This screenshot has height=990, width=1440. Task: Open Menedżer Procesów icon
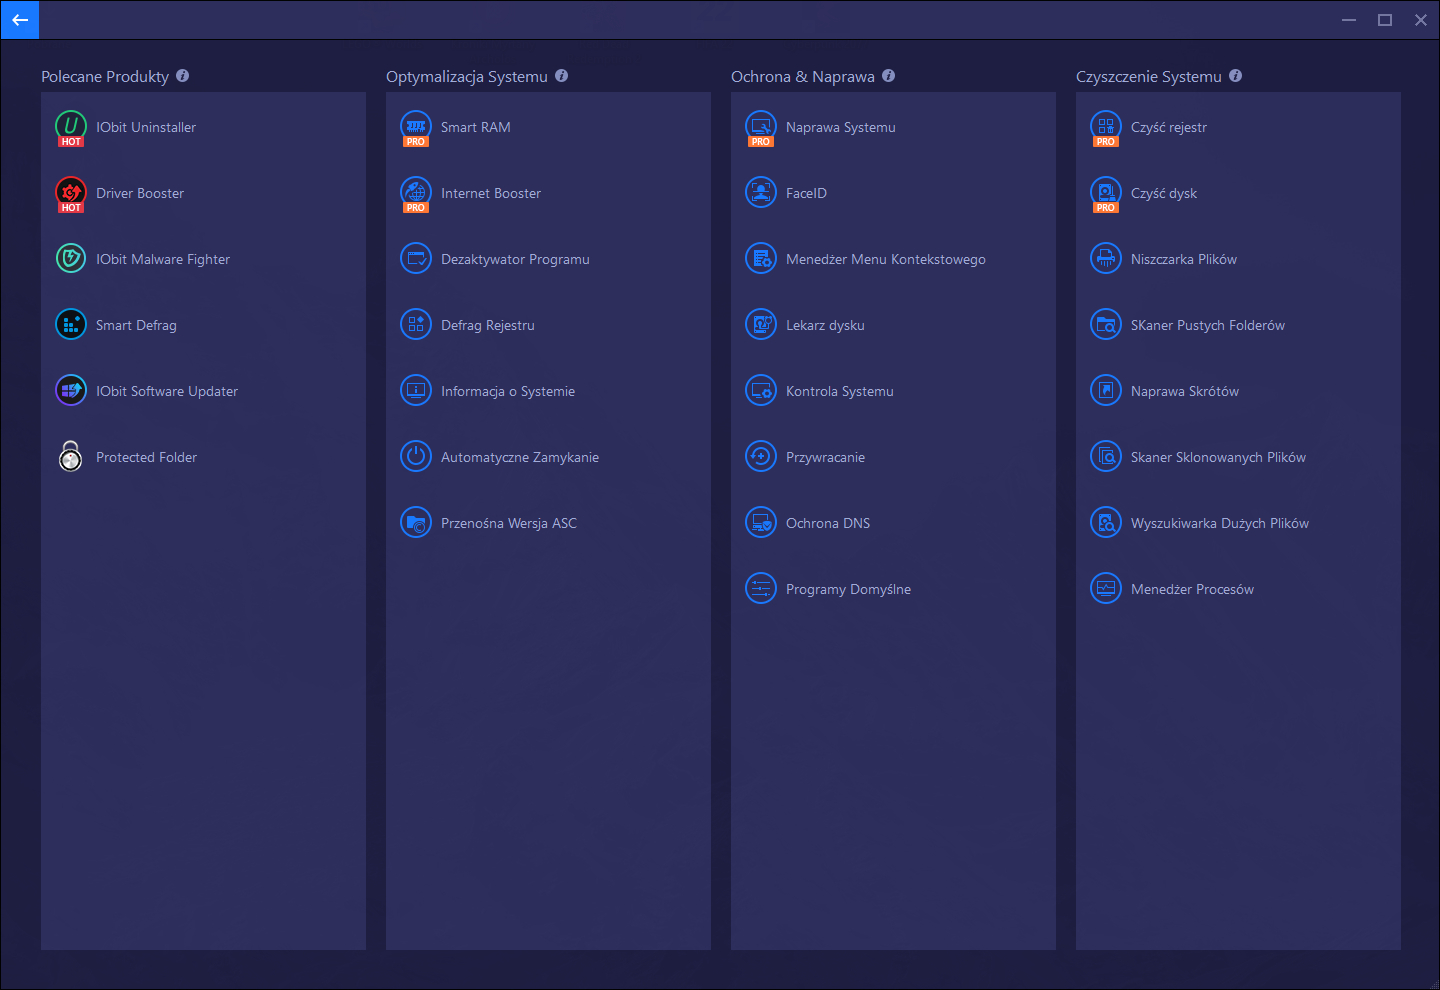1106,588
